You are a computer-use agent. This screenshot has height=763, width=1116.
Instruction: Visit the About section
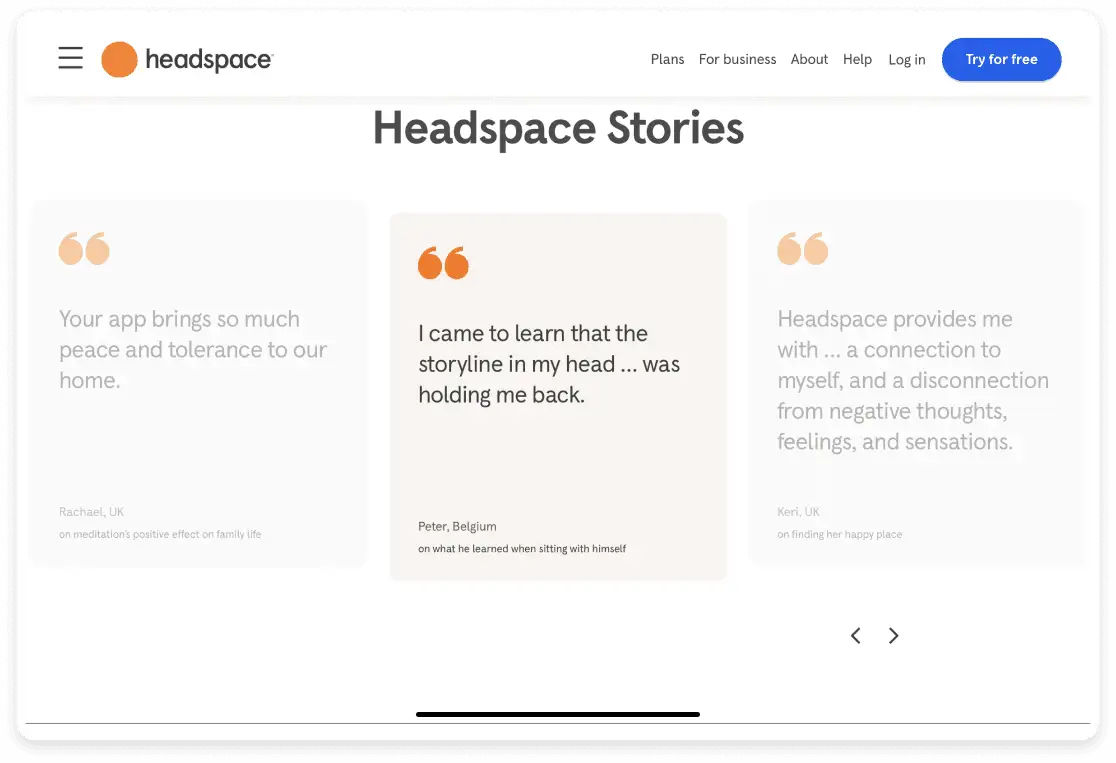click(809, 59)
